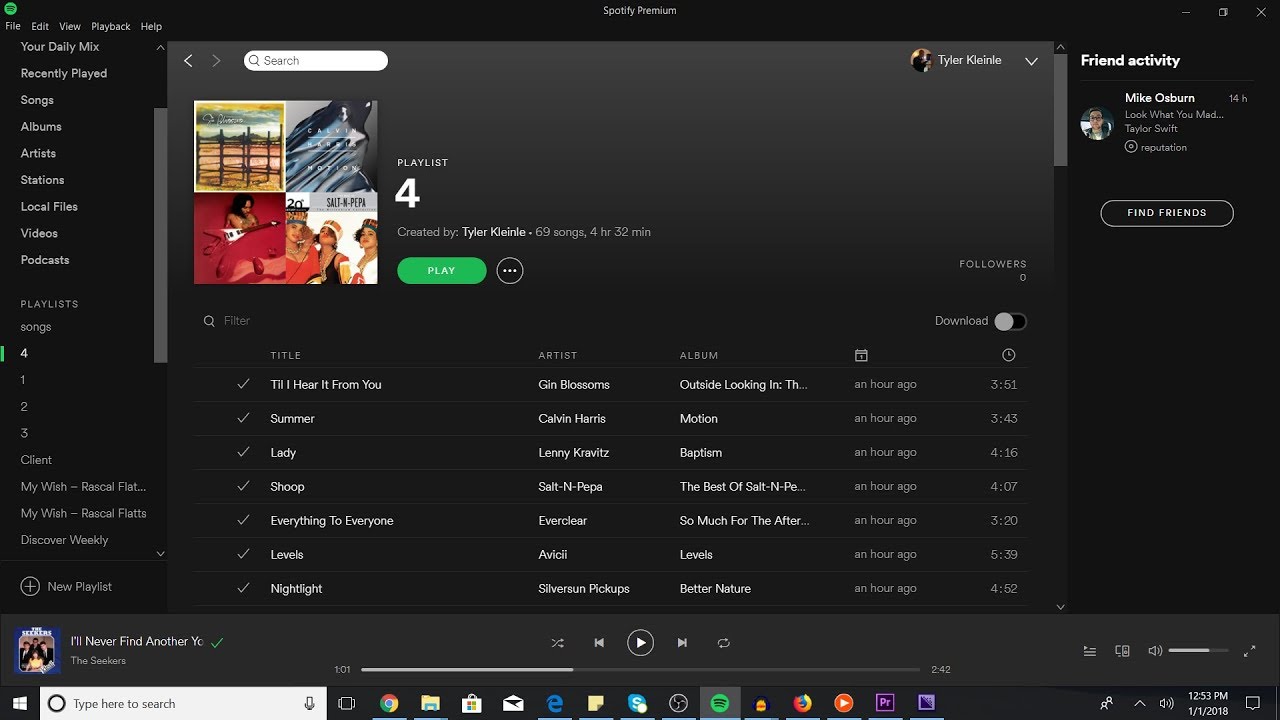Sort by duration clock icon

[x=1008, y=355]
